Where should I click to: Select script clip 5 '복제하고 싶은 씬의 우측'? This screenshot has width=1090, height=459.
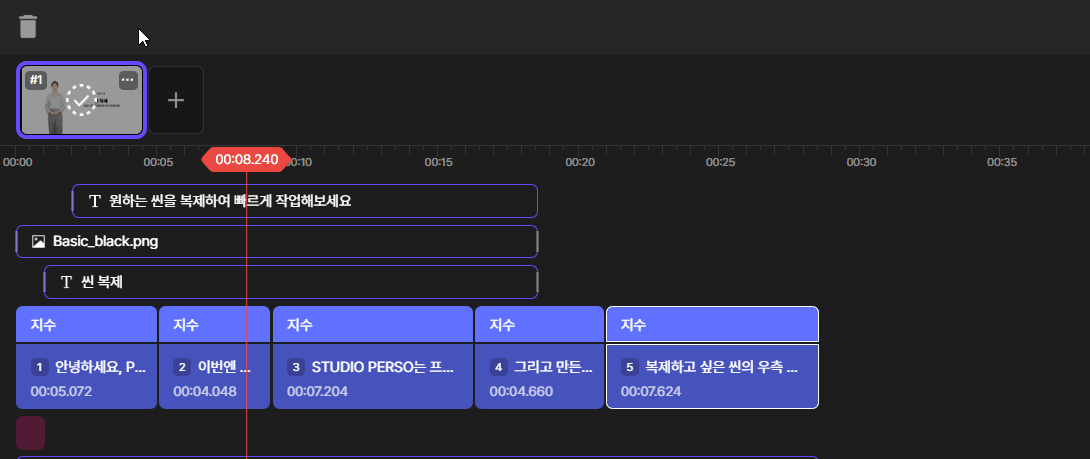click(x=712, y=377)
